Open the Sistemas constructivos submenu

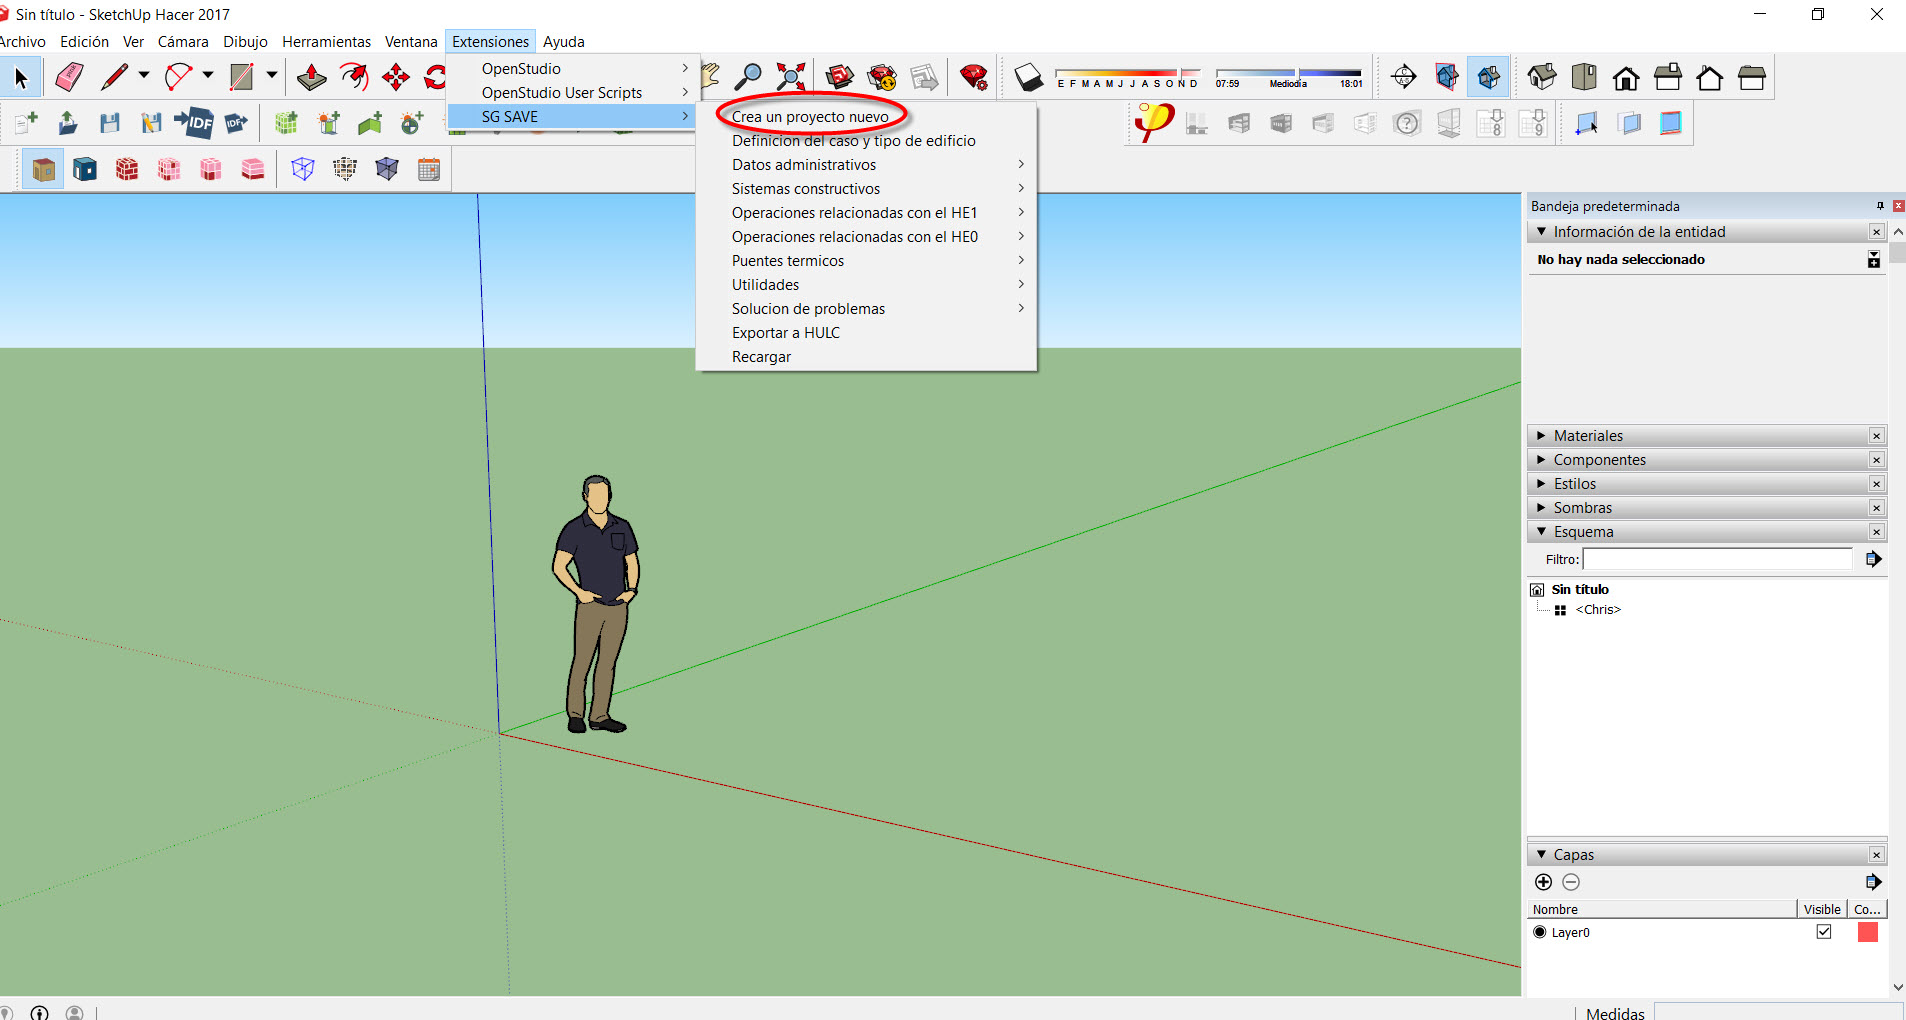[866, 189]
